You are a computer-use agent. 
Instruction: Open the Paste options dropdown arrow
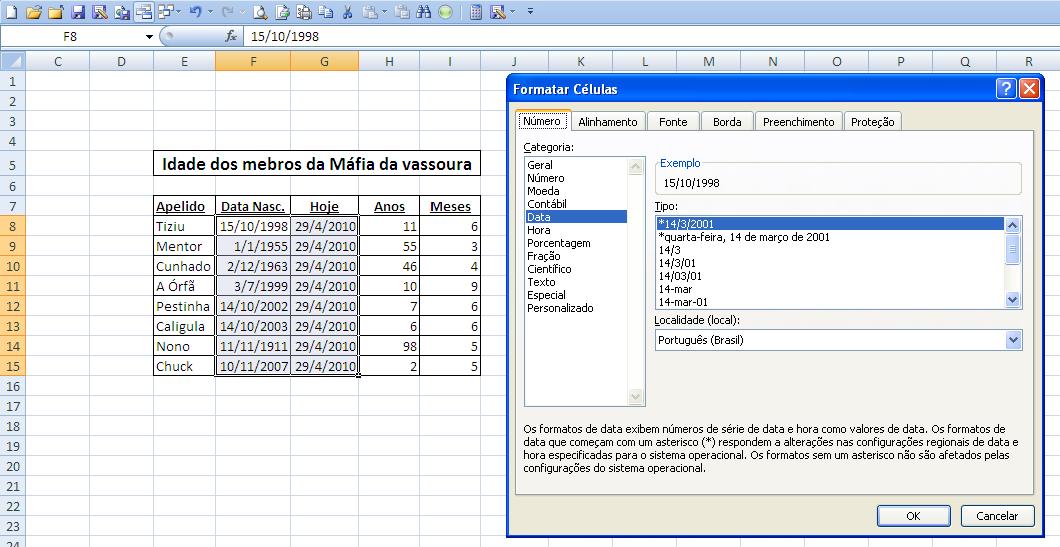click(x=384, y=11)
